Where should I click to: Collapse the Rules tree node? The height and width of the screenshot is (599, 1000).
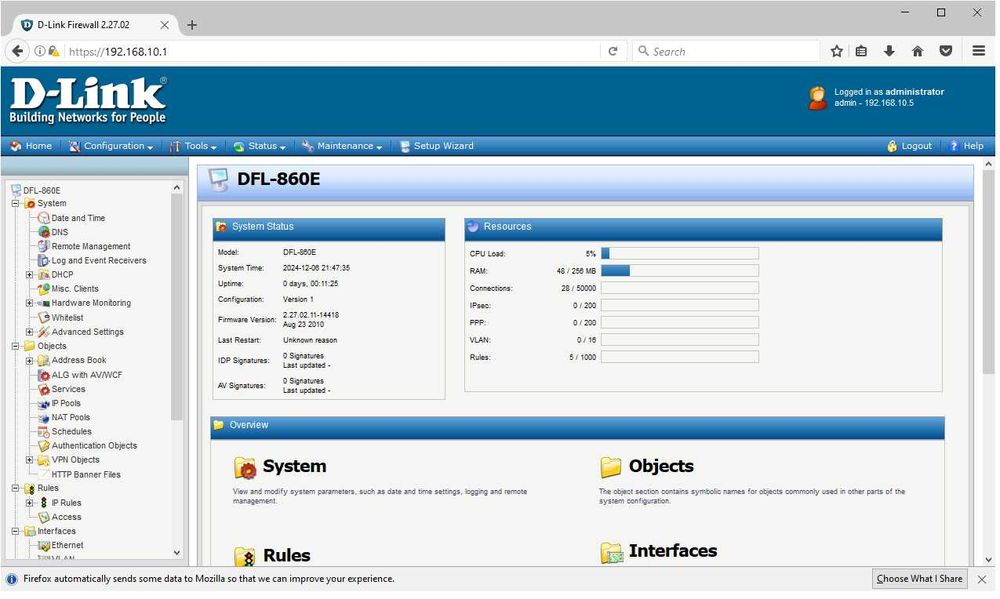pyautogui.click(x=15, y=489)
